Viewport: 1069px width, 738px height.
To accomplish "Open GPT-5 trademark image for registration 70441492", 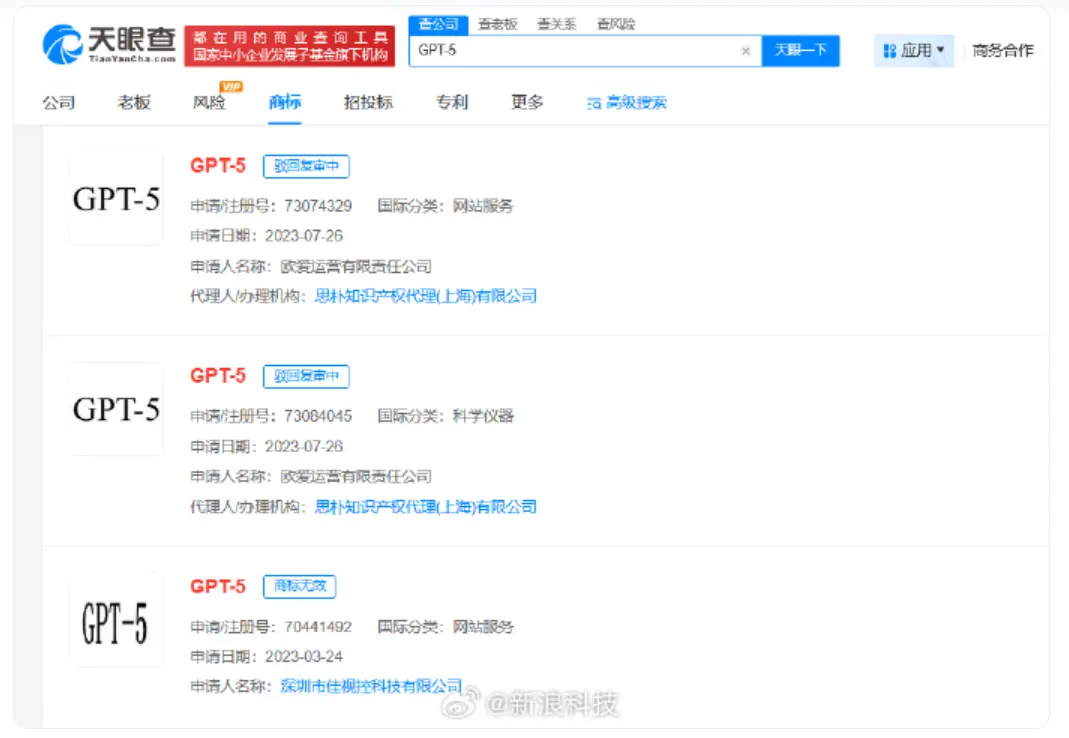I will pyautogui.click(x=116, y=620).
